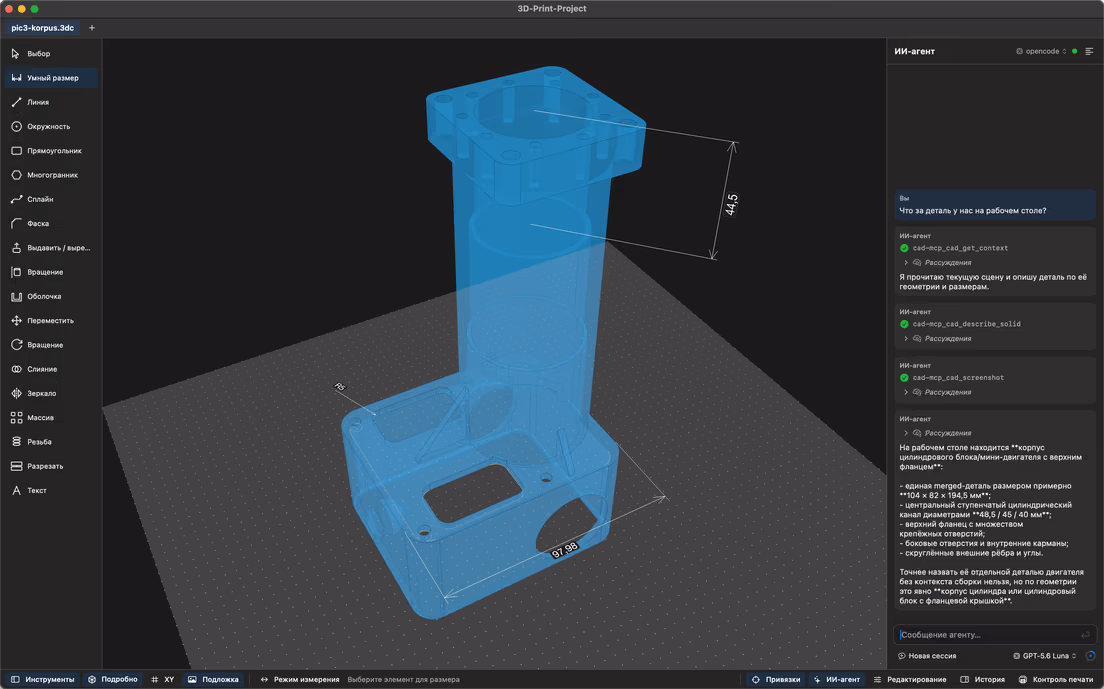Select the Прямоугольник rectangle tool
1104x689 pixels.
[51, 151]
